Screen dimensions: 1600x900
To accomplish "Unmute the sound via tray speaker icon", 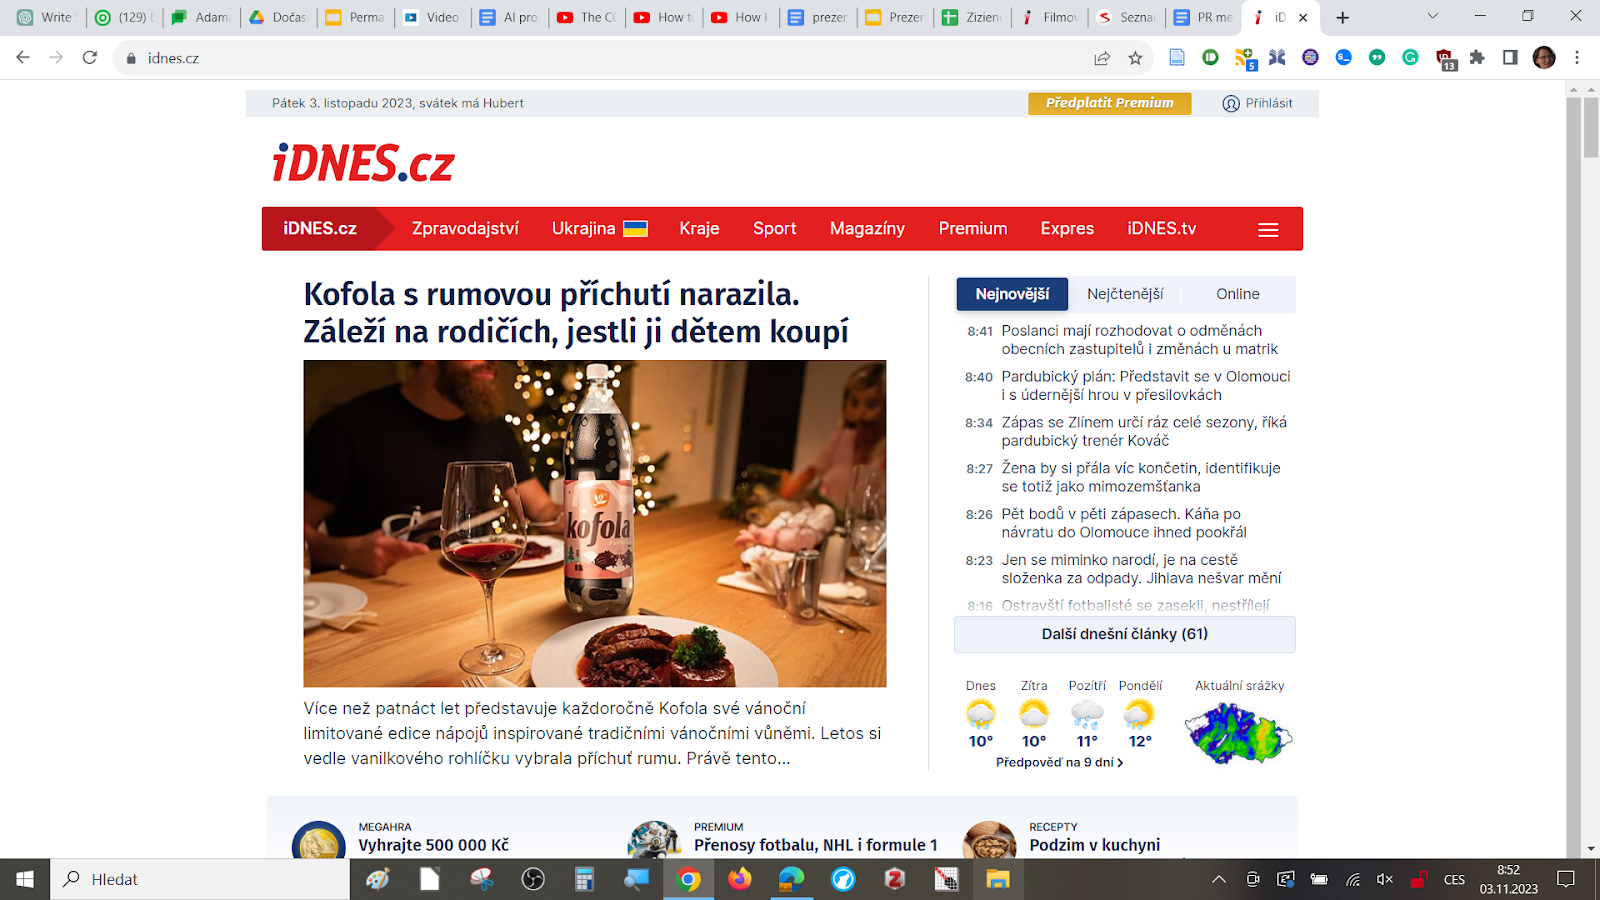I will [1385, 879].
